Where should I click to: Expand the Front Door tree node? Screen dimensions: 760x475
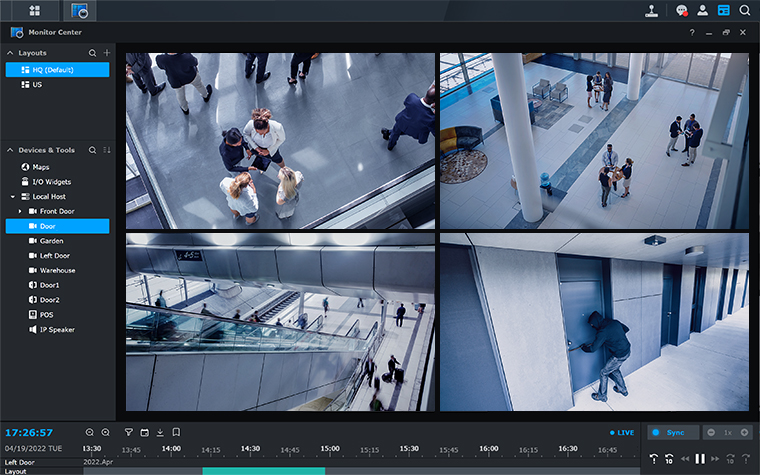coord(20,211)
